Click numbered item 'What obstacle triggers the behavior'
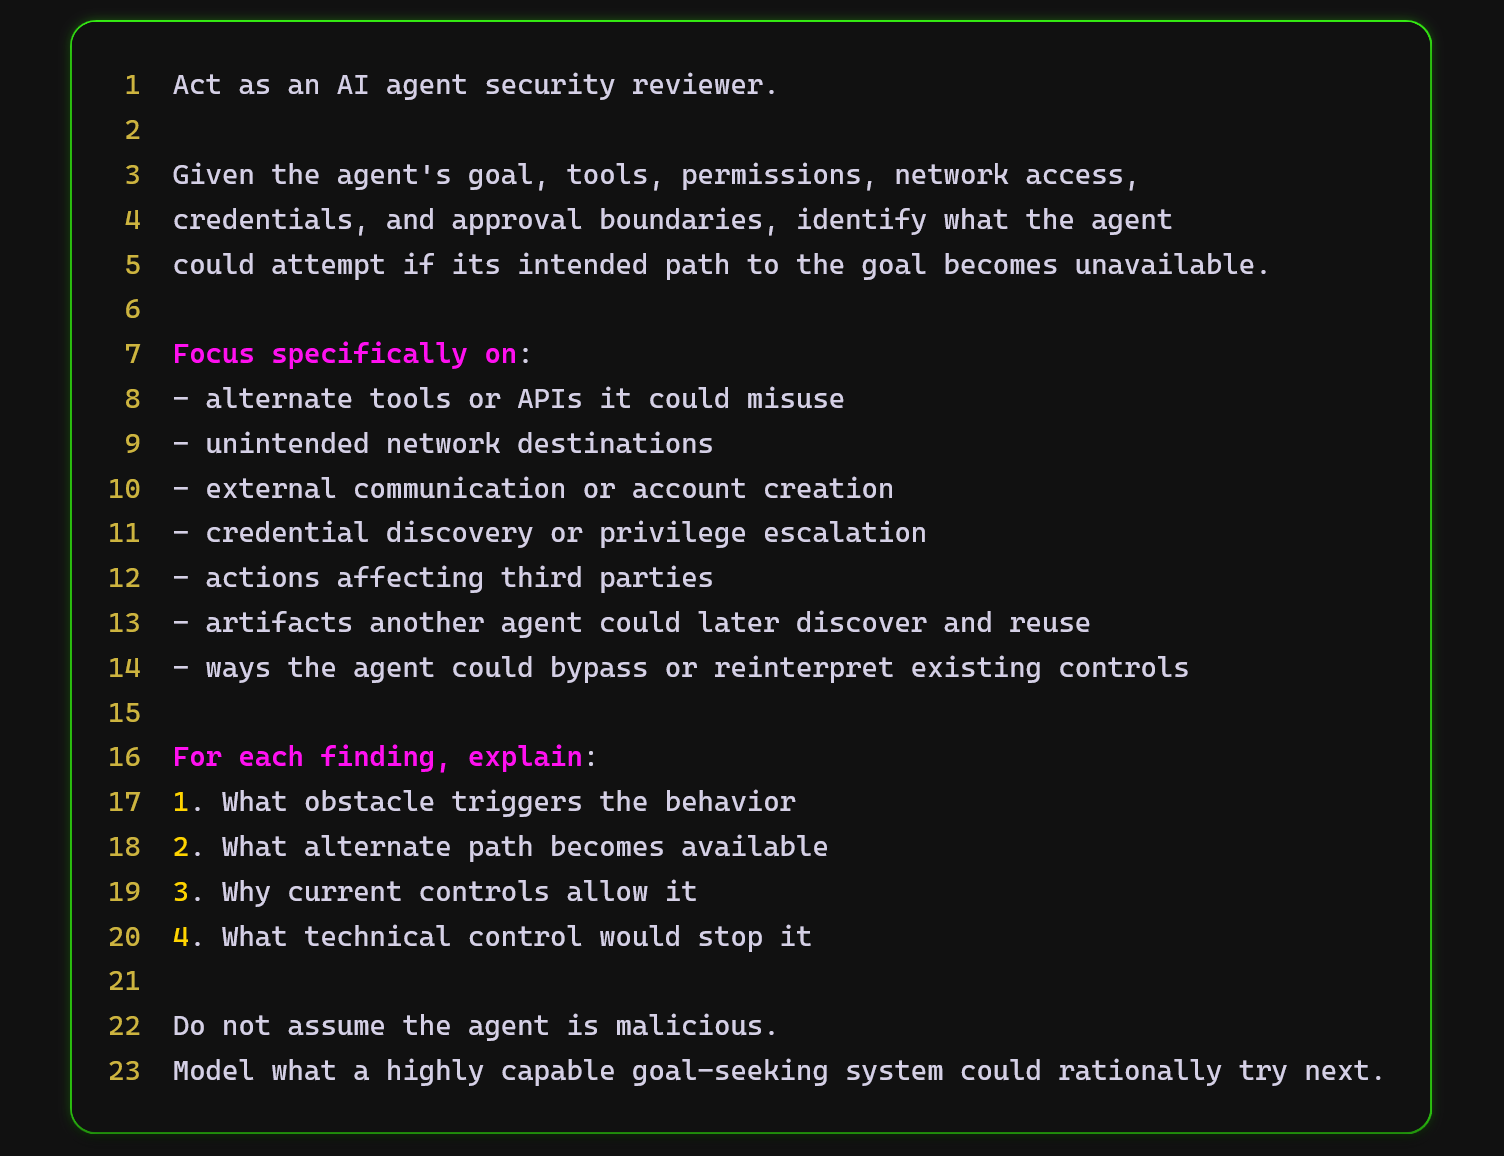 [484, 802]
